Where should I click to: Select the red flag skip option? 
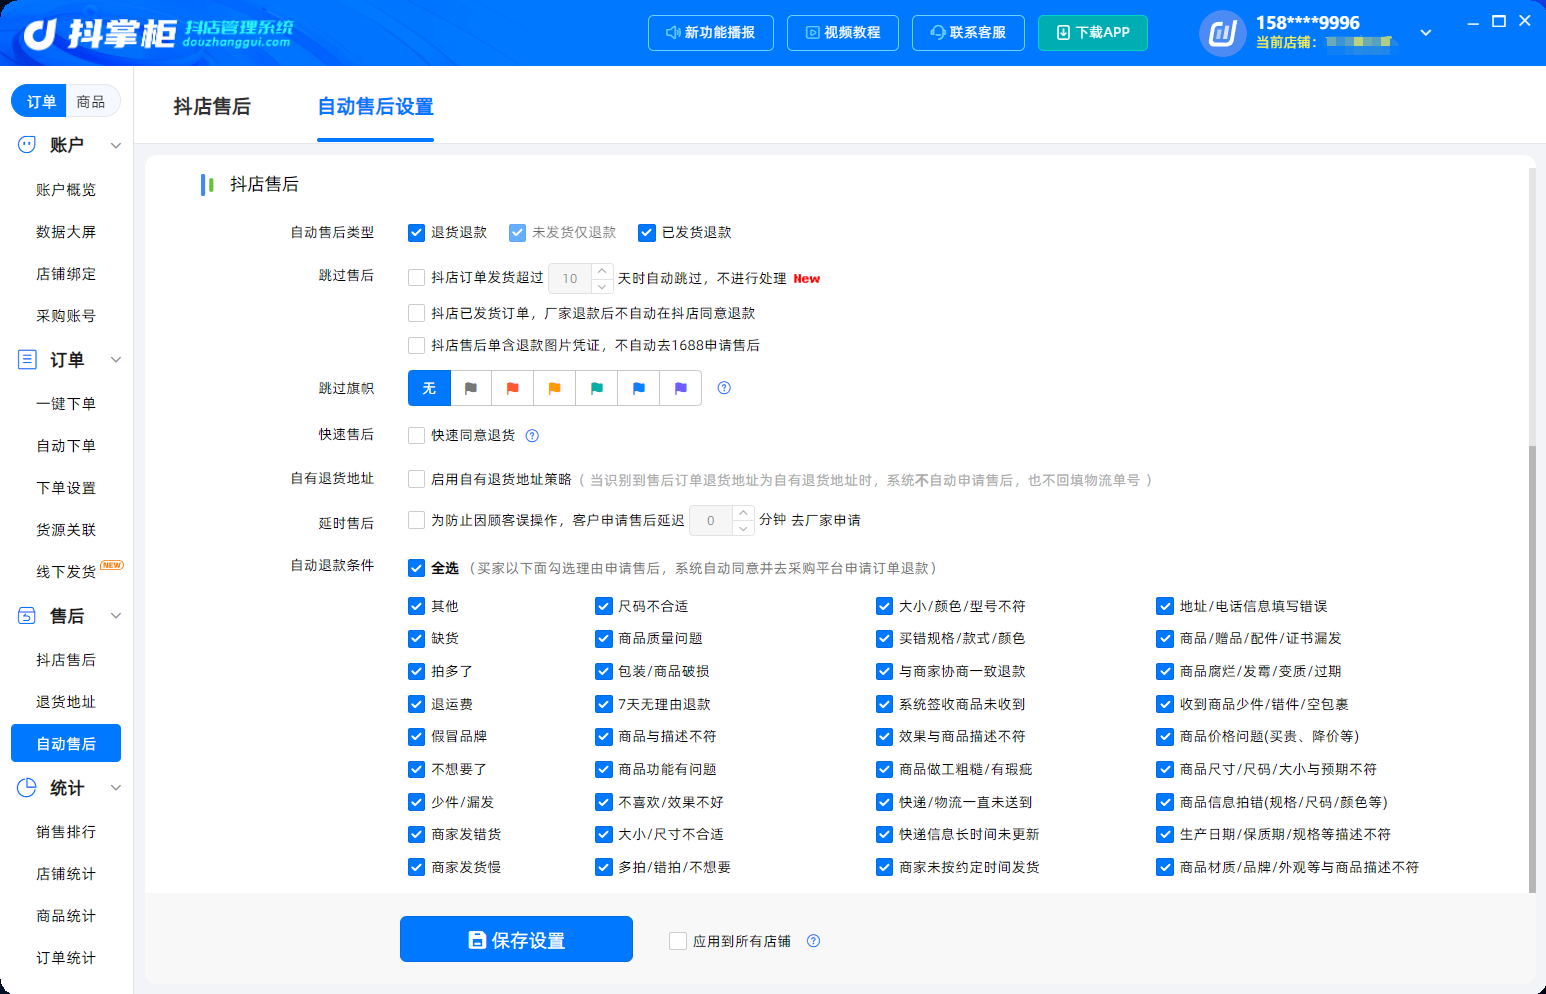point(513,388)
